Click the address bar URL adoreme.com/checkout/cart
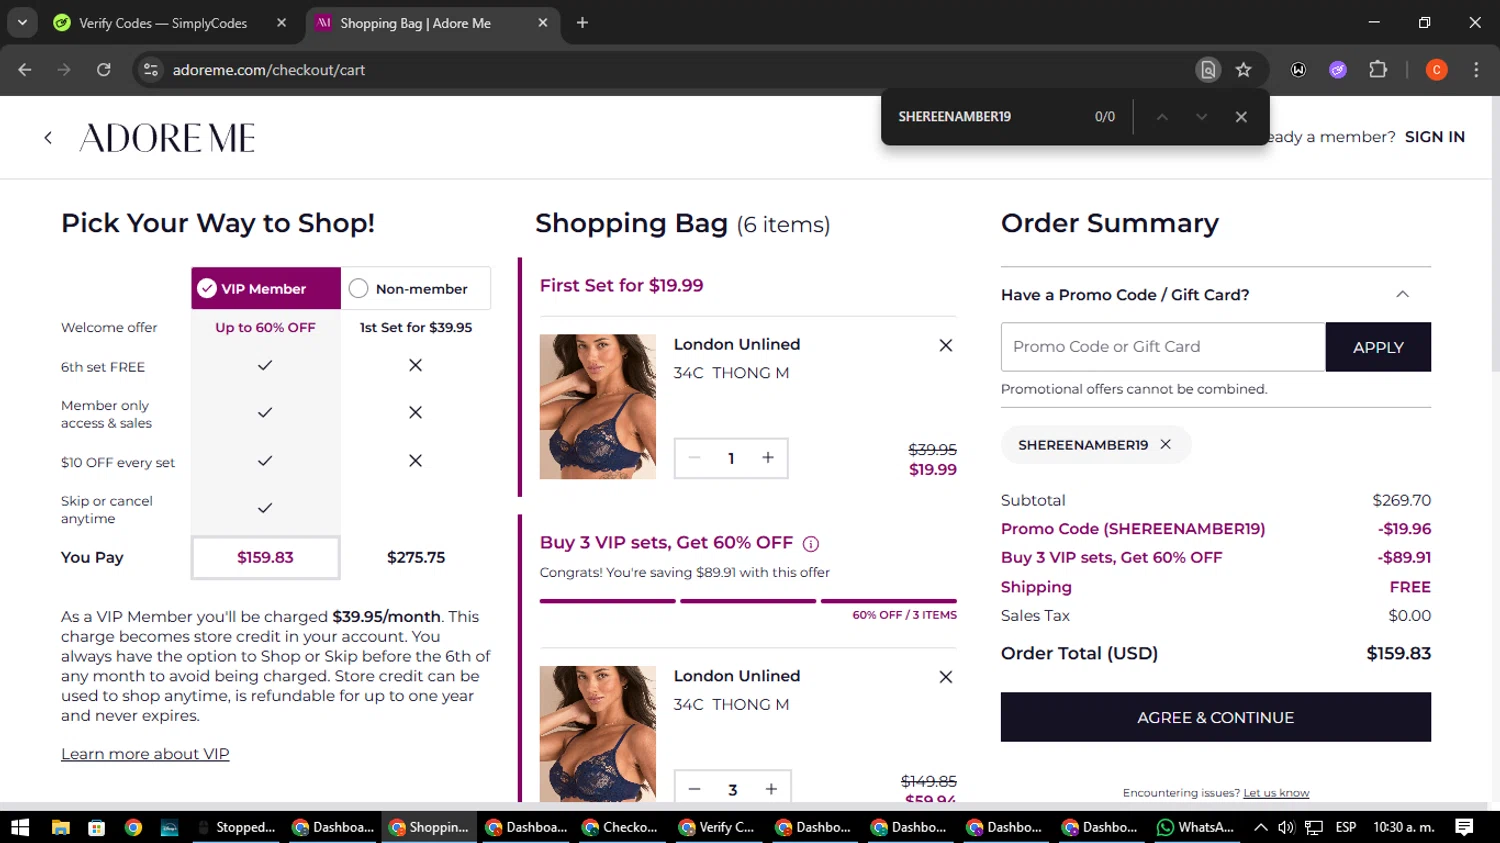This screenshot has height=843, width=1500. pyautogui.click(x=269, y=70)
